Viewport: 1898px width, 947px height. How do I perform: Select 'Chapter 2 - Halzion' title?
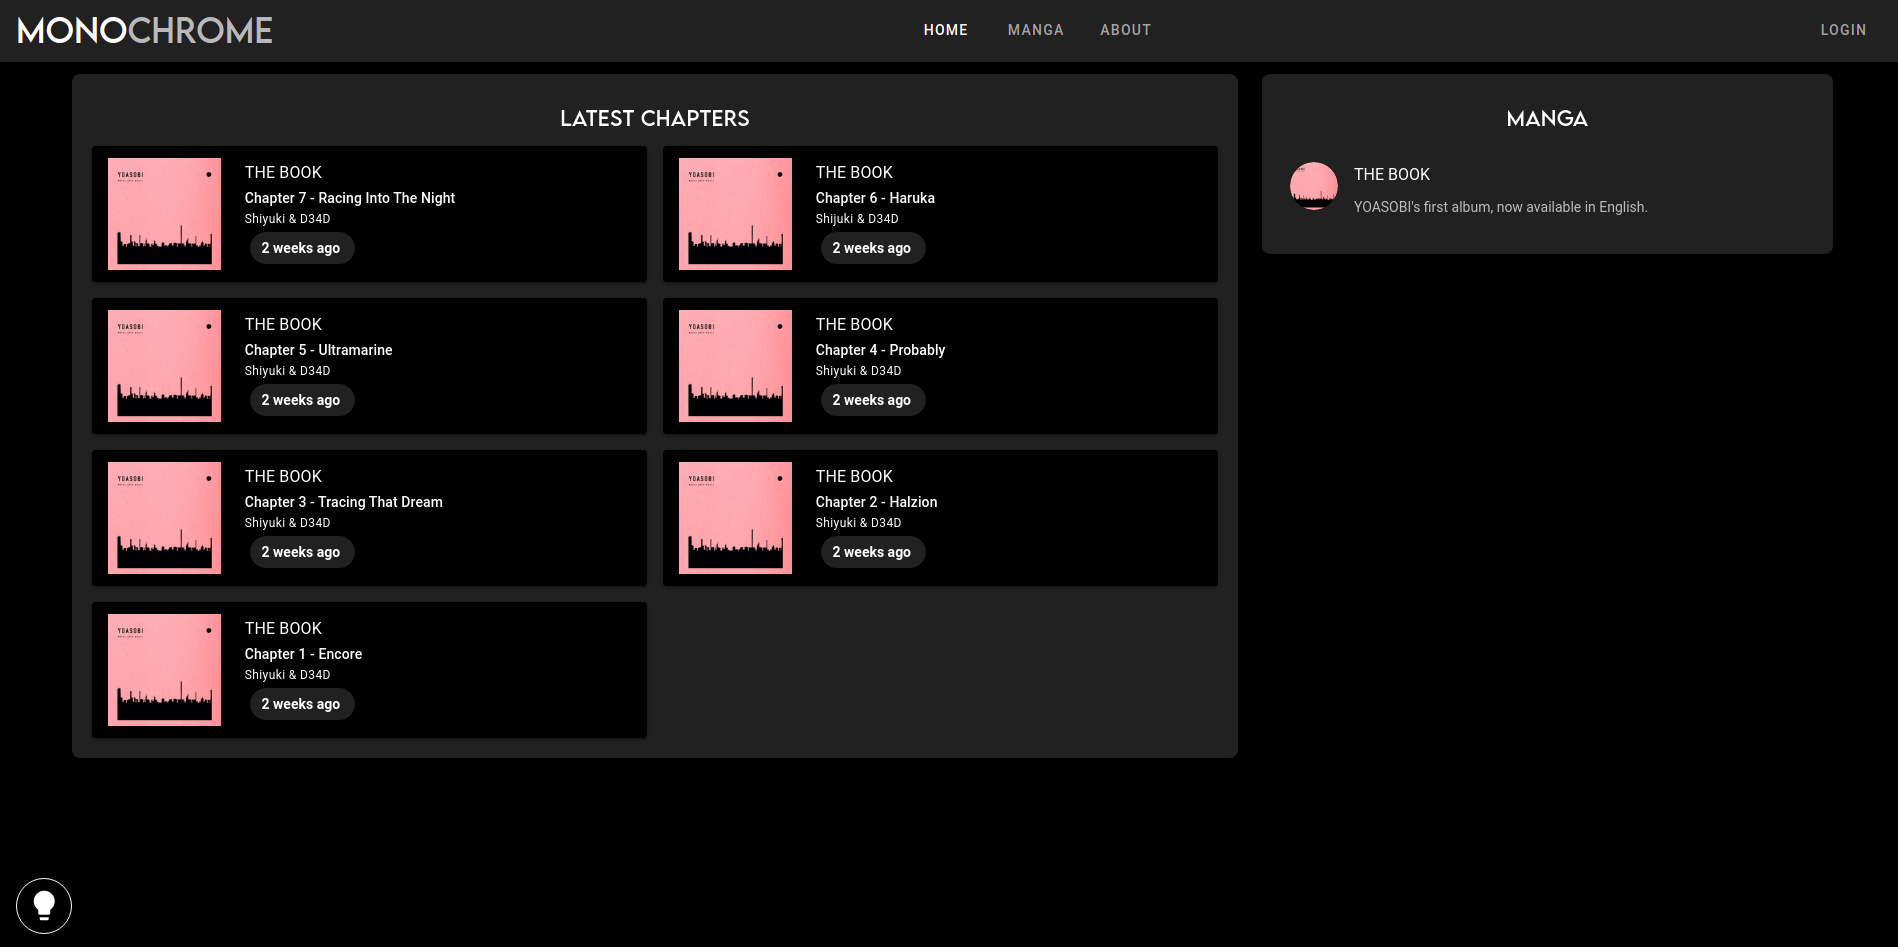[876, 502]
